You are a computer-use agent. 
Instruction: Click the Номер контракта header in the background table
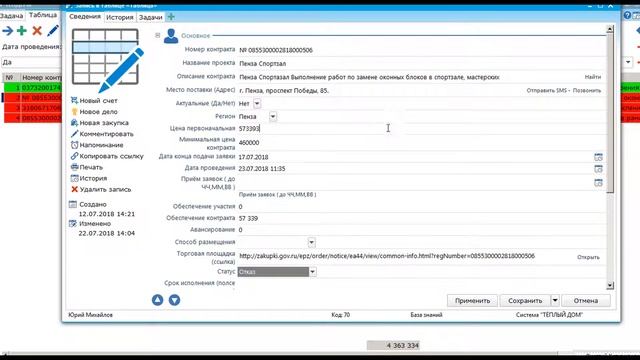click(42, 78)
